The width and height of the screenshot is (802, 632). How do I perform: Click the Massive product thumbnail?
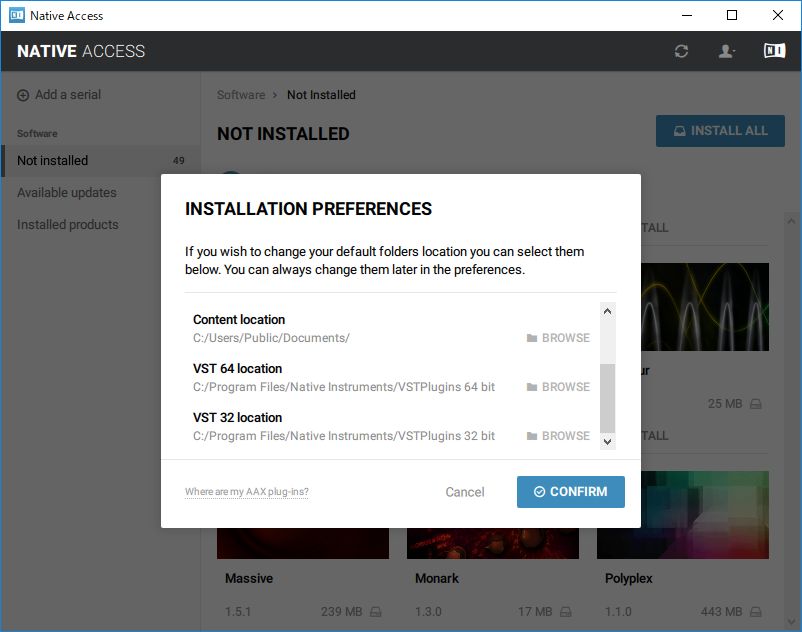[303, 544]
